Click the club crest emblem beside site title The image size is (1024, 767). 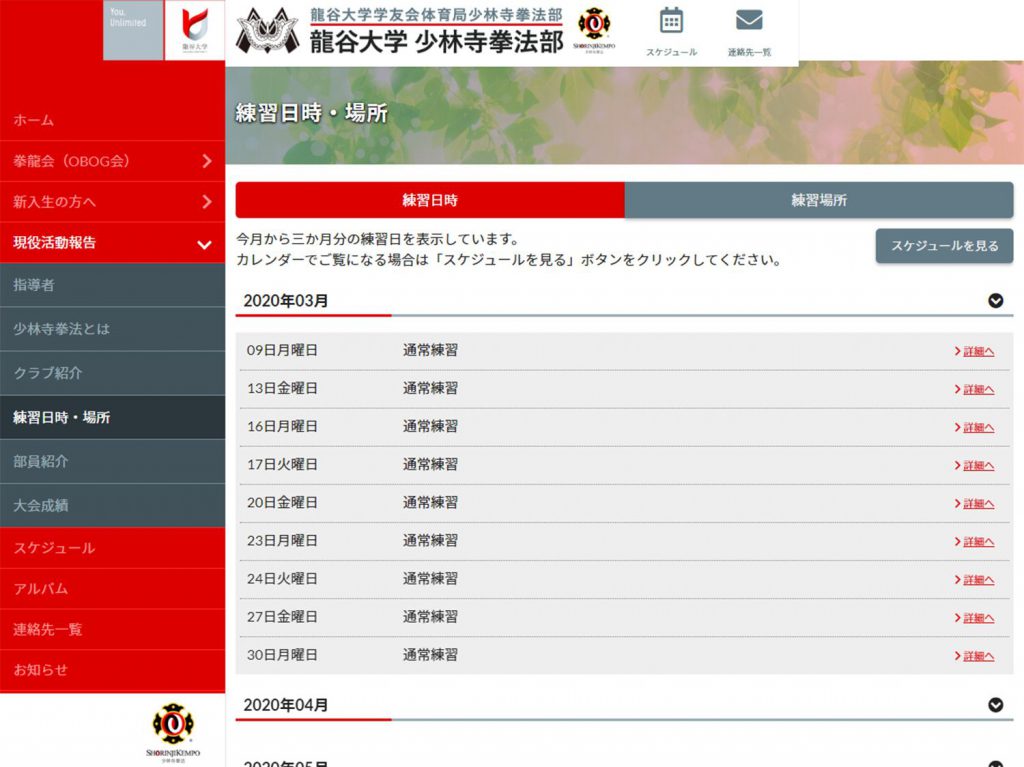click(267, 31)
